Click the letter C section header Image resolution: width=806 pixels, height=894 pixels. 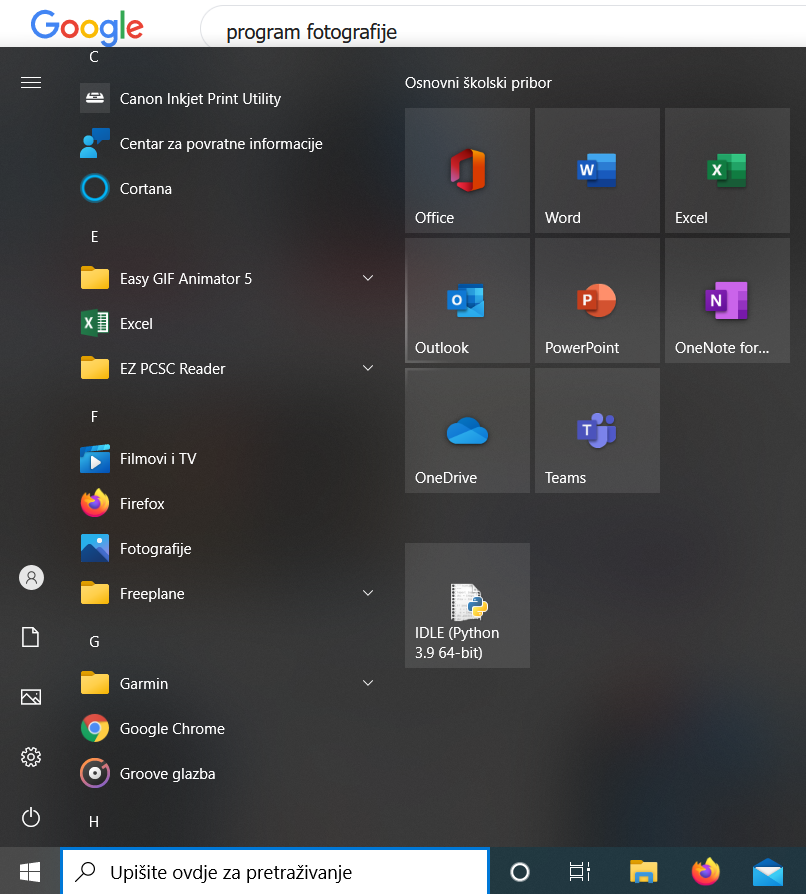94,57
